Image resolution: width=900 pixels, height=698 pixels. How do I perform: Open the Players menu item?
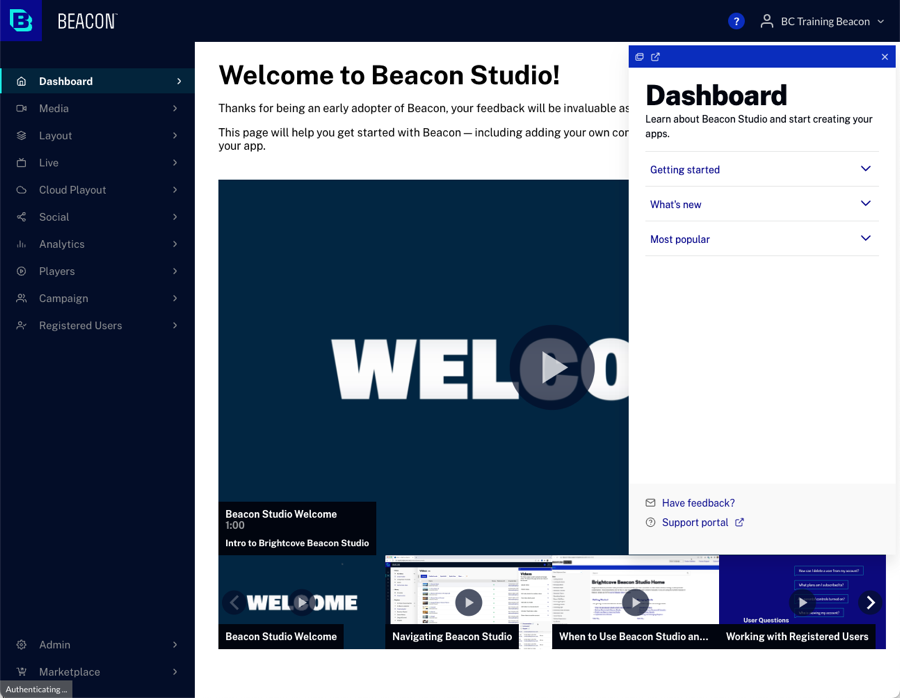coord(98,271)
